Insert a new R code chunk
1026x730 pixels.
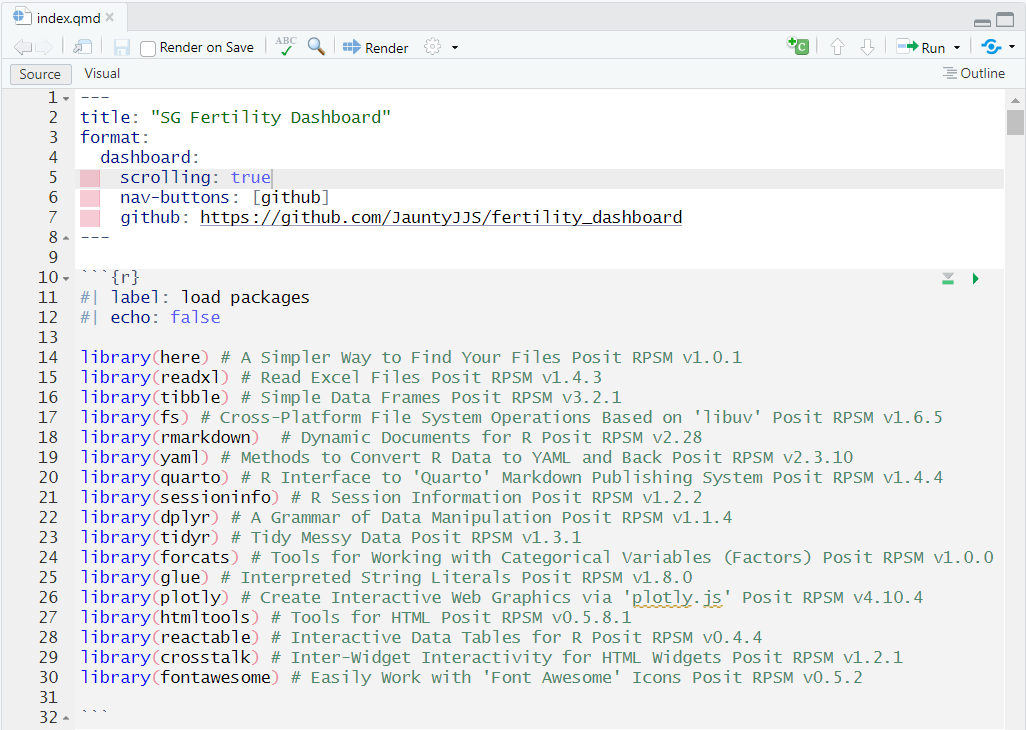coord(797,46)
